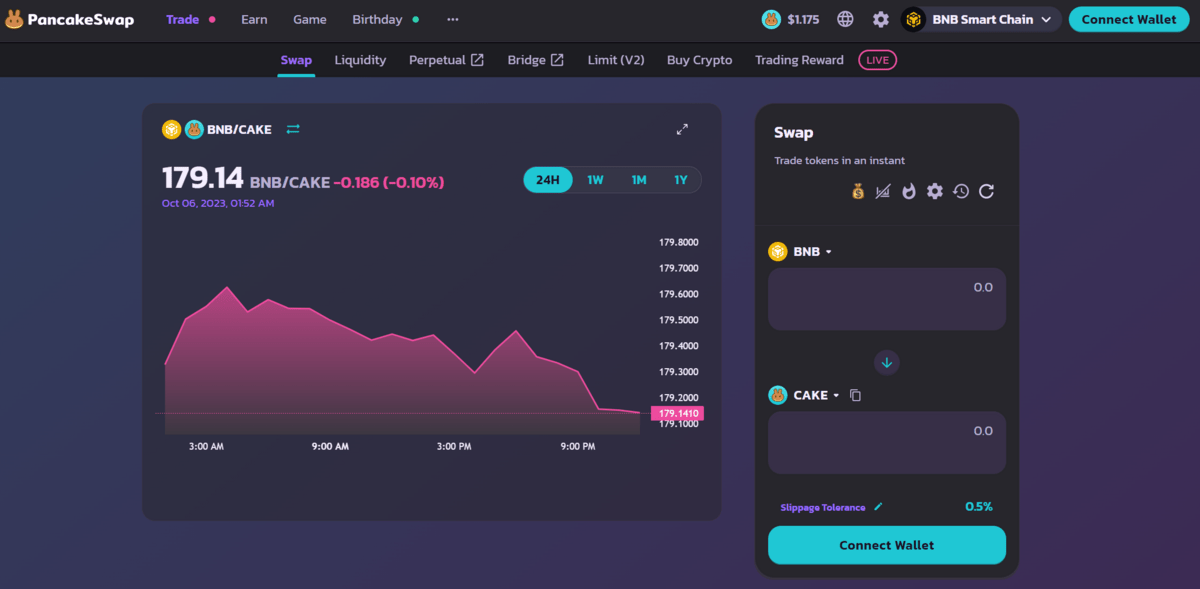Click Connect Wallet in the top bar
1200x589 pixels.
click(x=1129, y=19)
